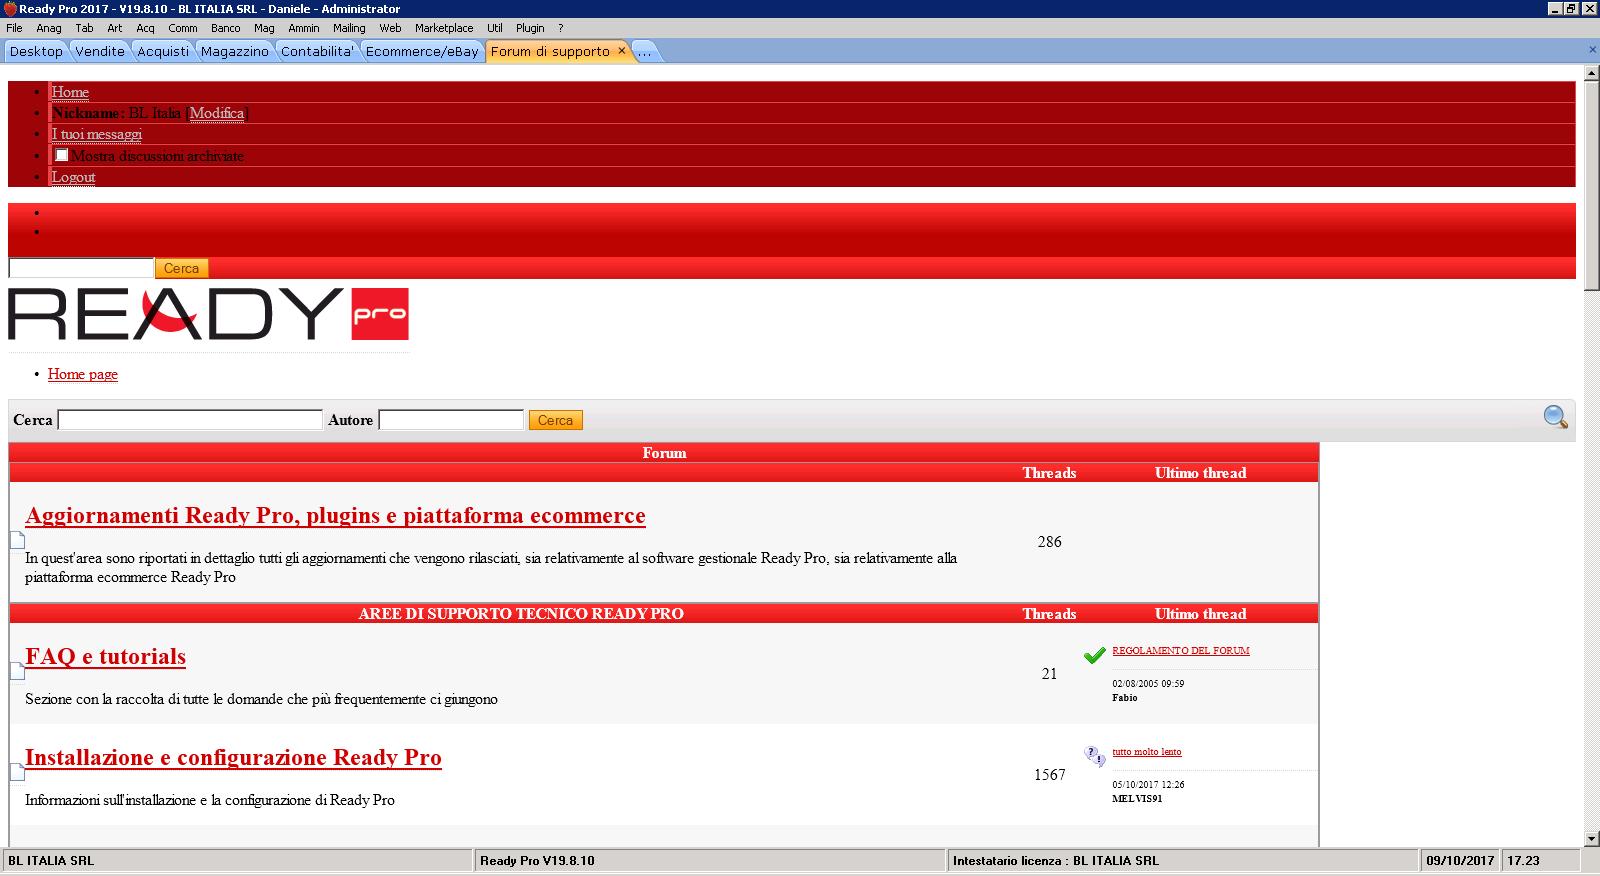Image resolution: width=1600 pixels, height=876 pixels.
Task: Close the Forum di supporto tab
Action: 621,50
